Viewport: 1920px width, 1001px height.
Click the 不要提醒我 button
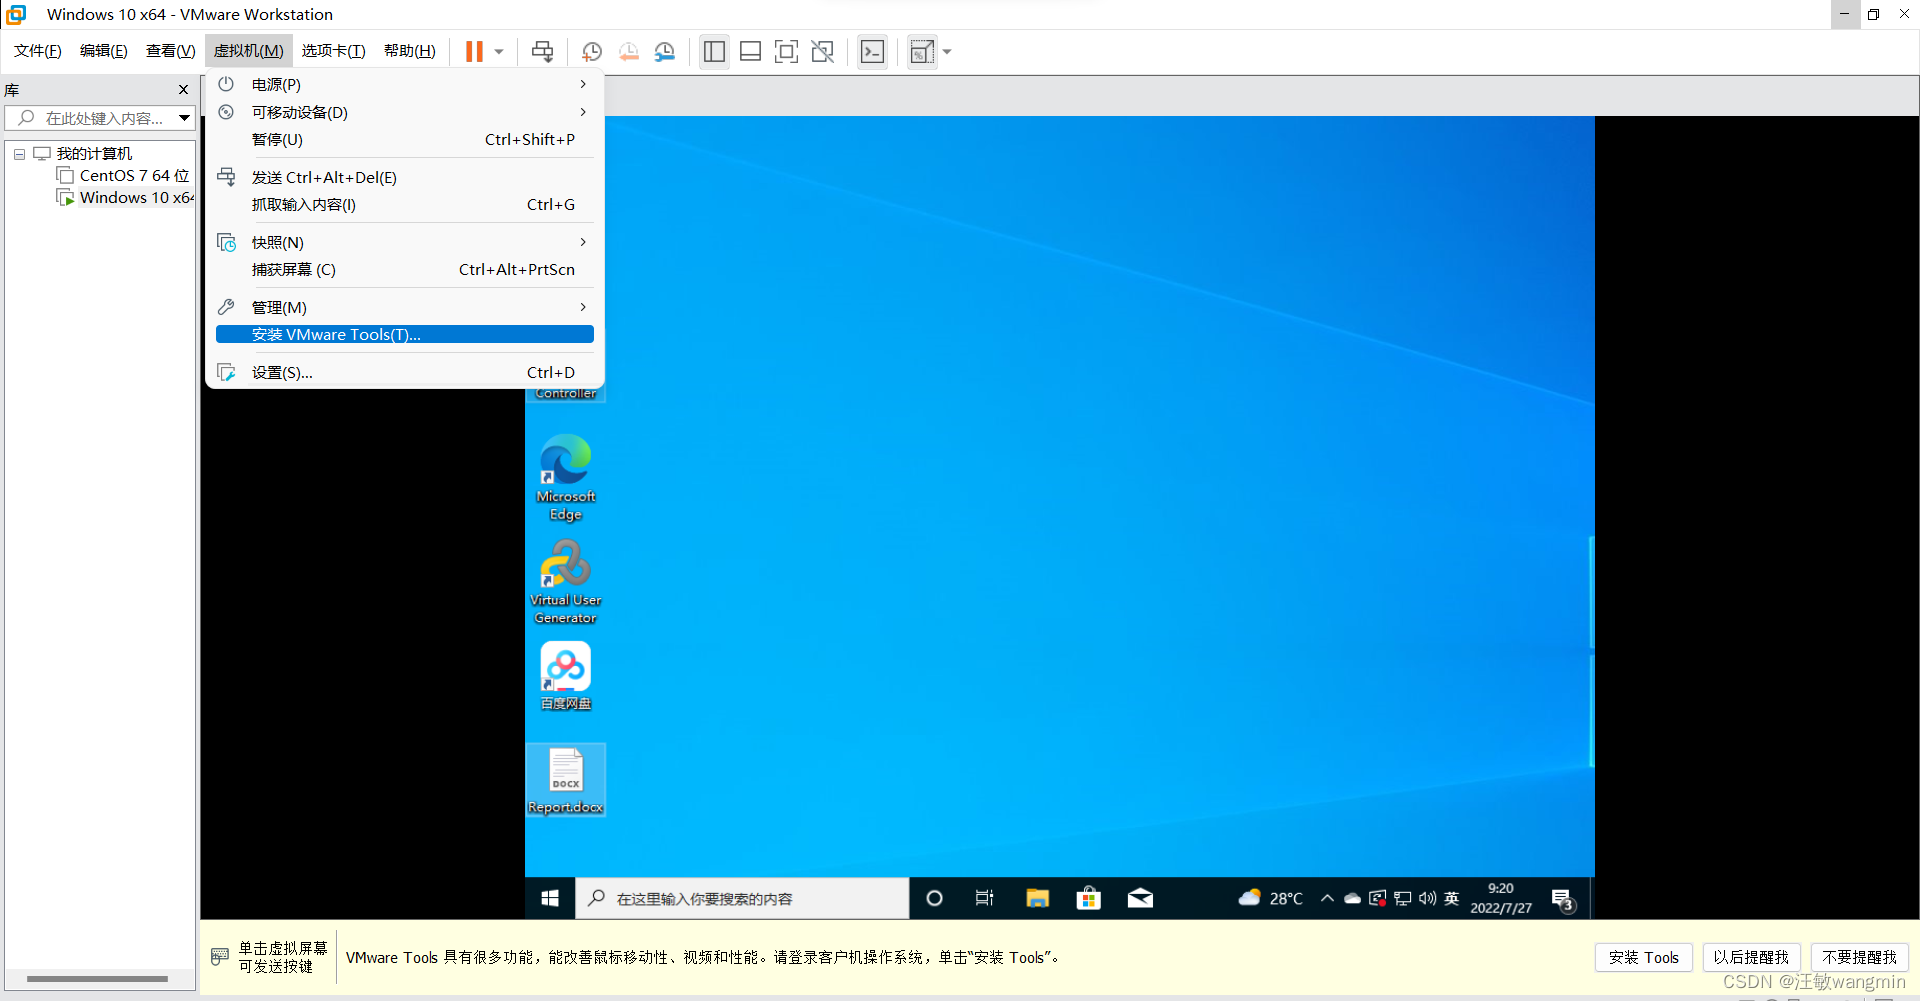pyautogui.click(x=1859, y=957)
